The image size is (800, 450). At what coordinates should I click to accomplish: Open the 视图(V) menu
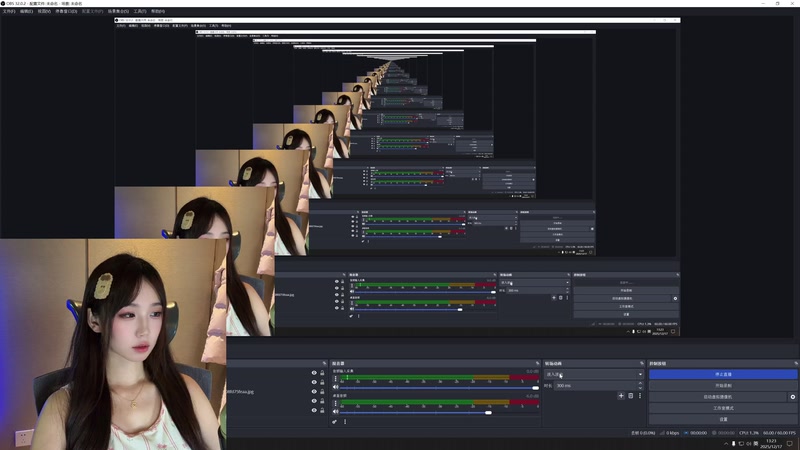click(44, 11)
